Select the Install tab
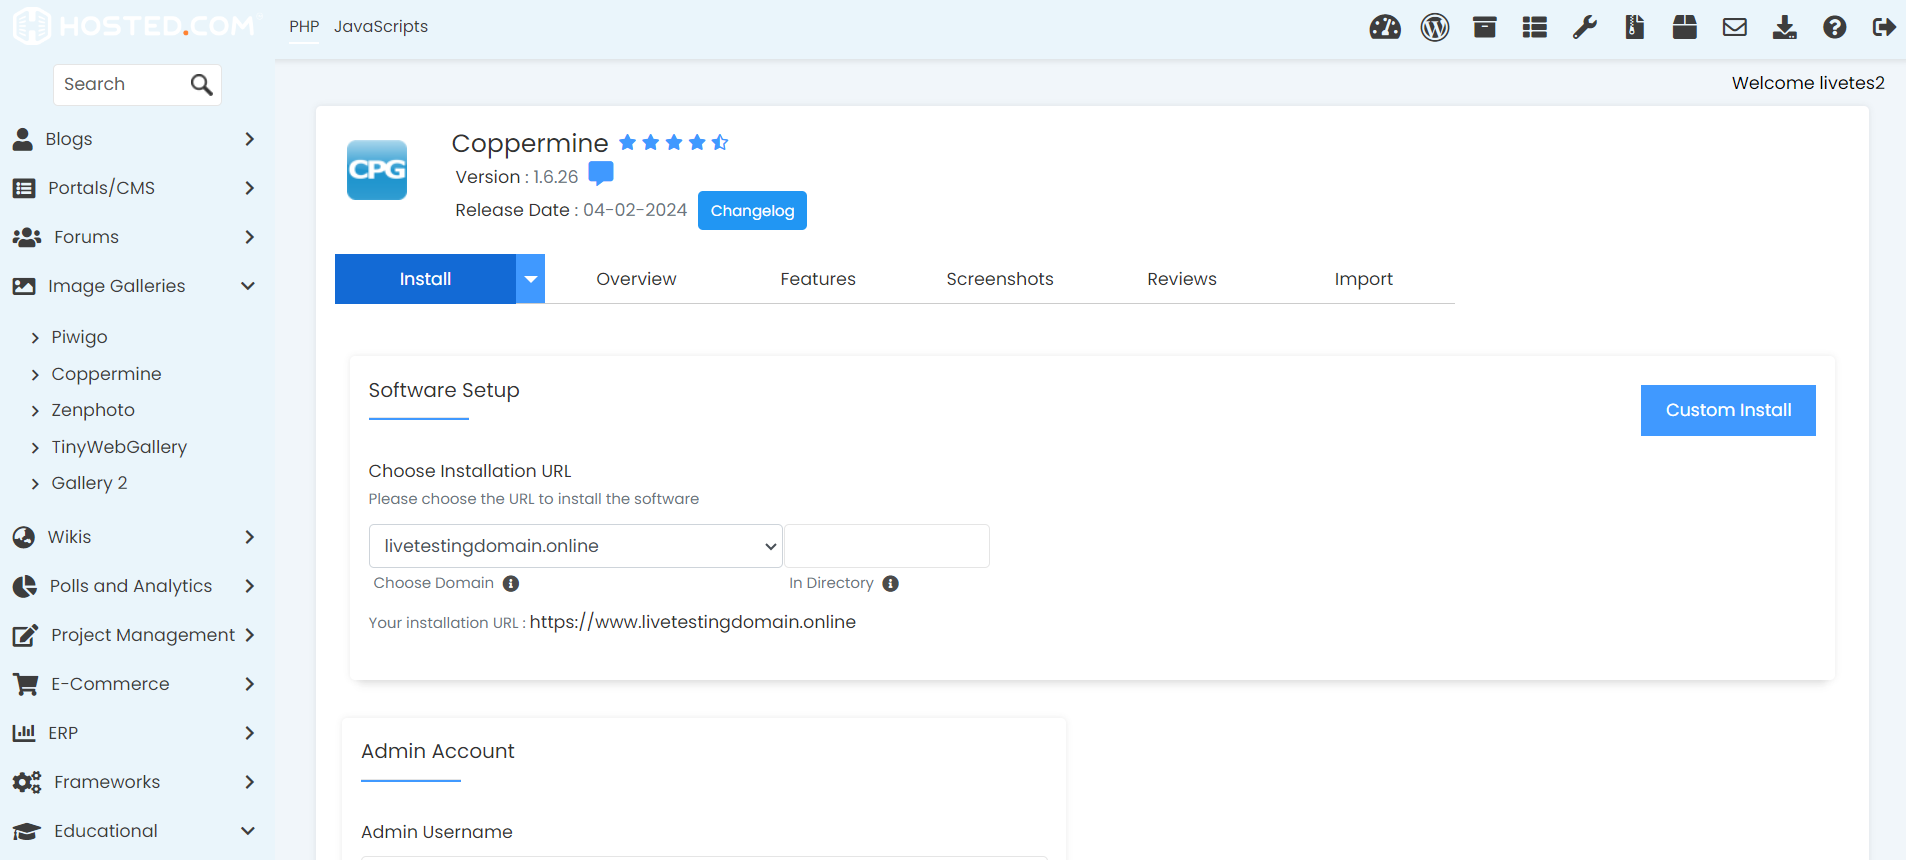This screenshot has width=1906, height=860. pos(425,279)
